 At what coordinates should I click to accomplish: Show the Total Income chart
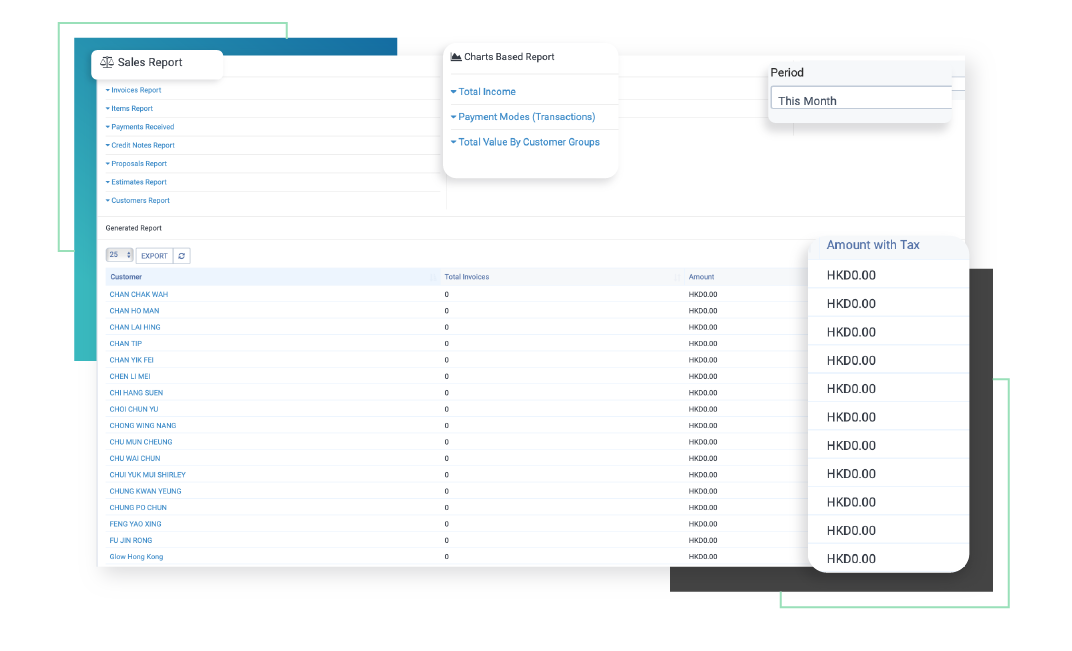[486, 91]
